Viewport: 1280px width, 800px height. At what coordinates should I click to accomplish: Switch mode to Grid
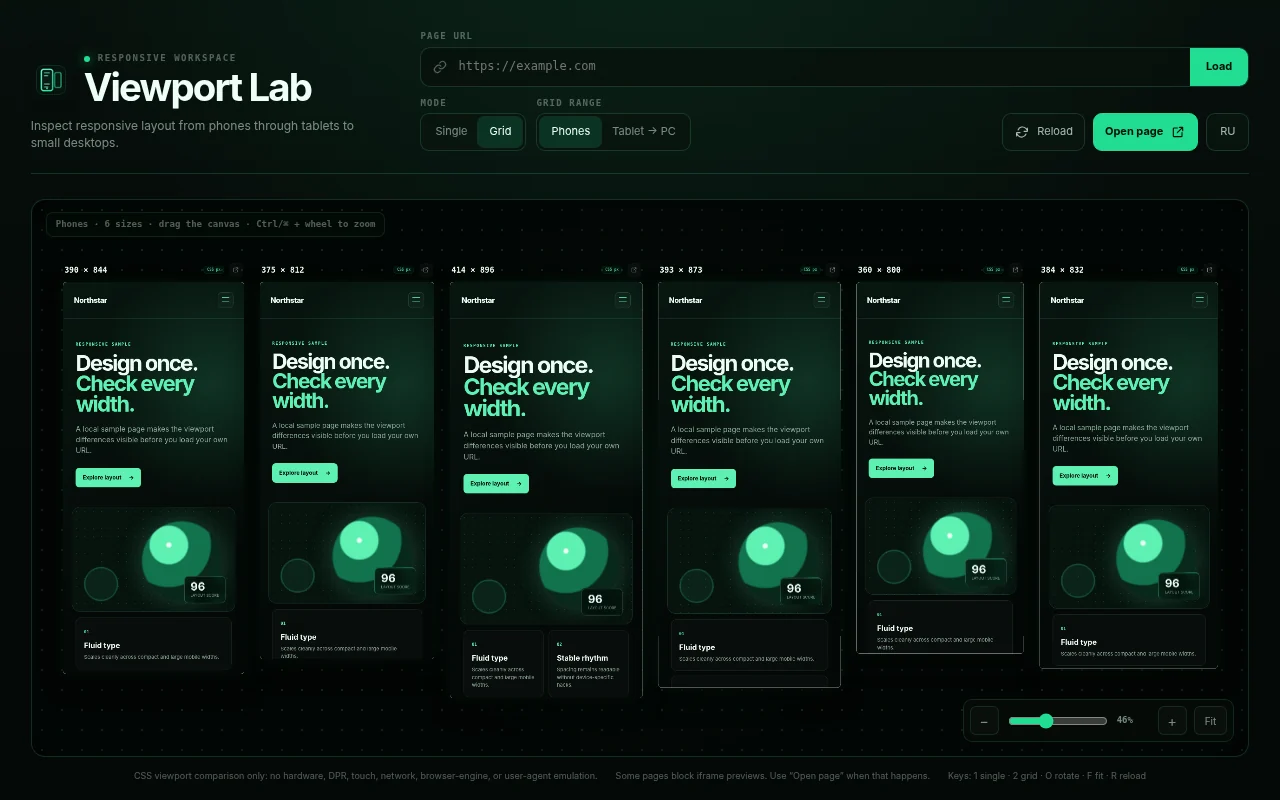[x=500, y=131]
